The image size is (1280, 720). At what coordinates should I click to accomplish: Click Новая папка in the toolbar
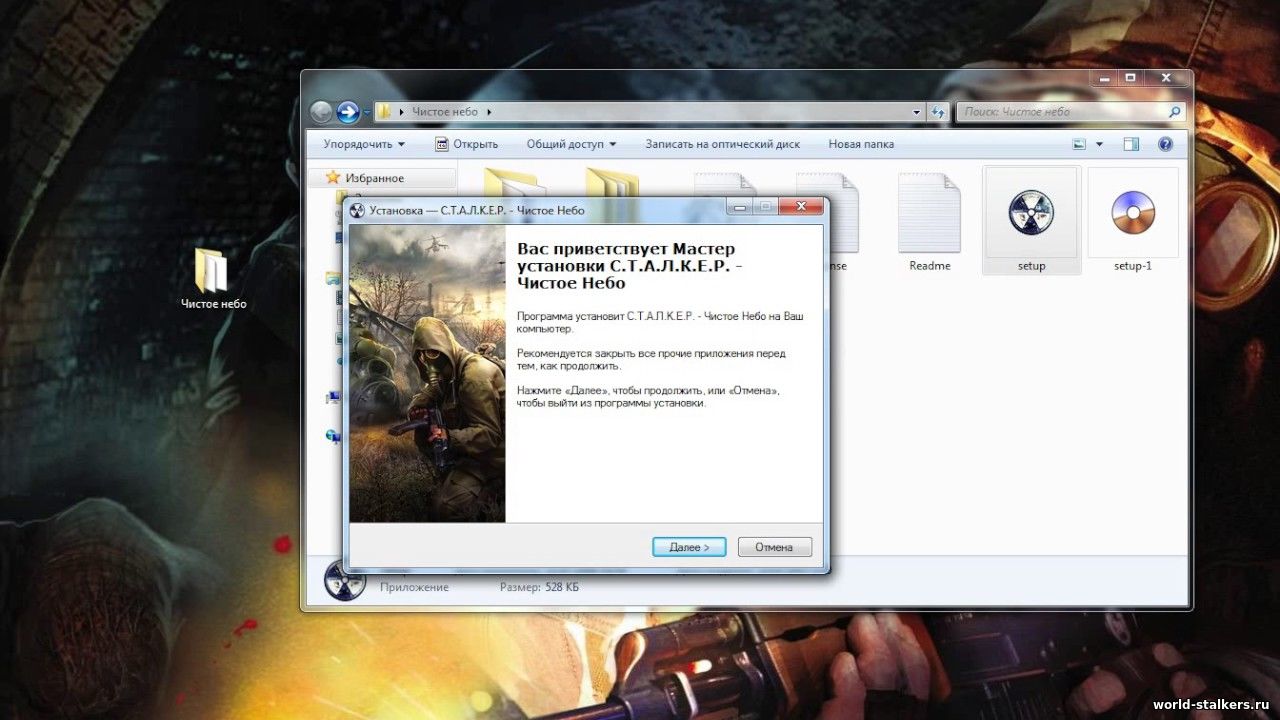861,144
